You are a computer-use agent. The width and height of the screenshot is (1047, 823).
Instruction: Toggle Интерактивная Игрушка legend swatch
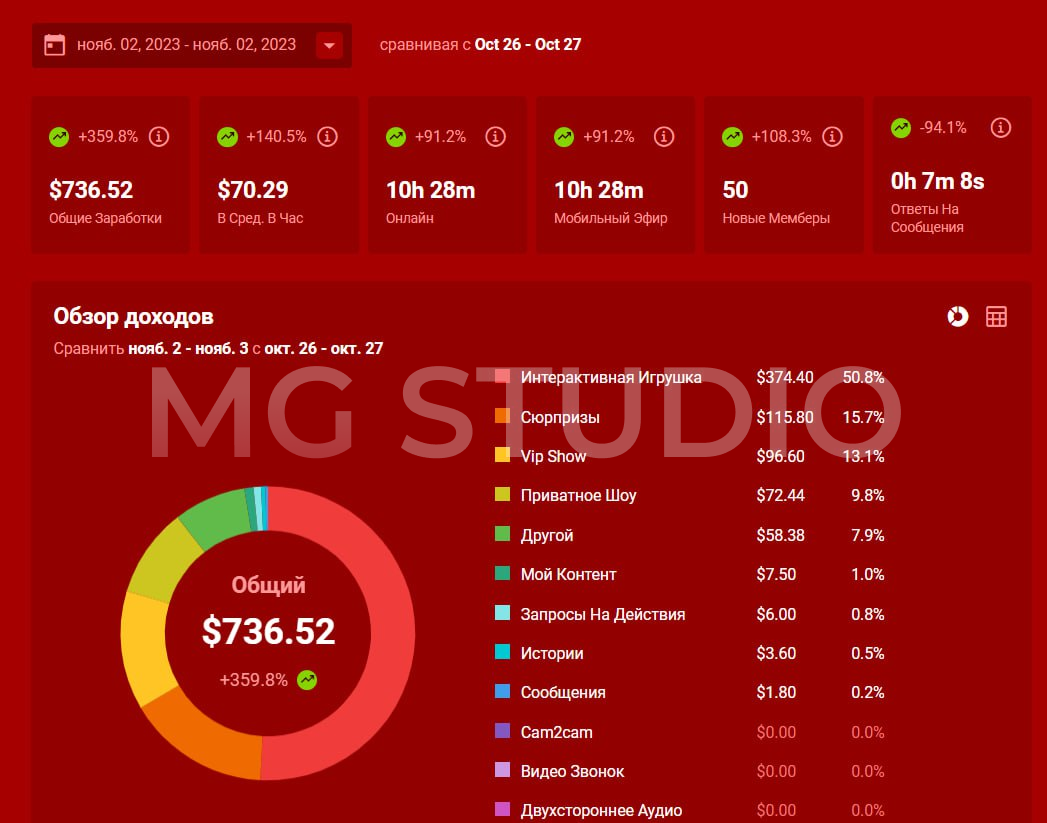tap(503, 377)
